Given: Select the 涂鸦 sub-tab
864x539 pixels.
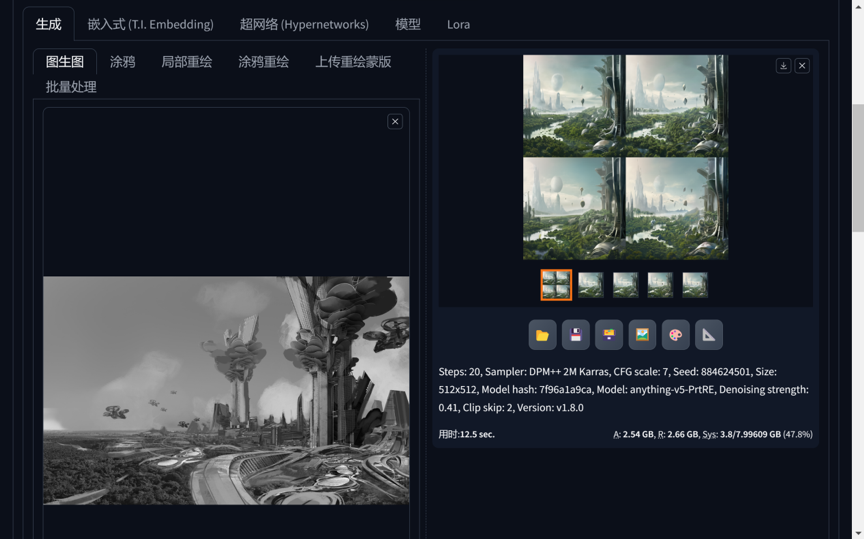Looking at the screenshot, I should [x=122, y=62].
